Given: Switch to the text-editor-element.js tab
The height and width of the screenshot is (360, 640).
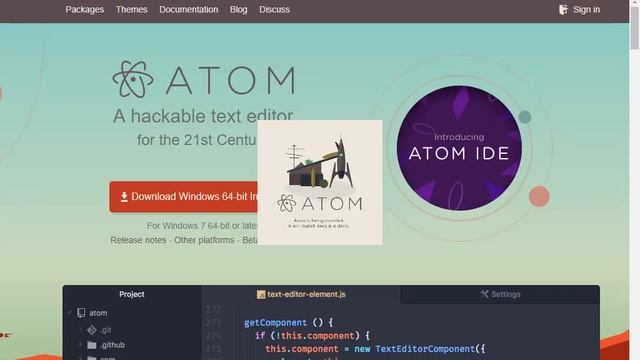Looking at the screenshot, I should tap(301, 294).
